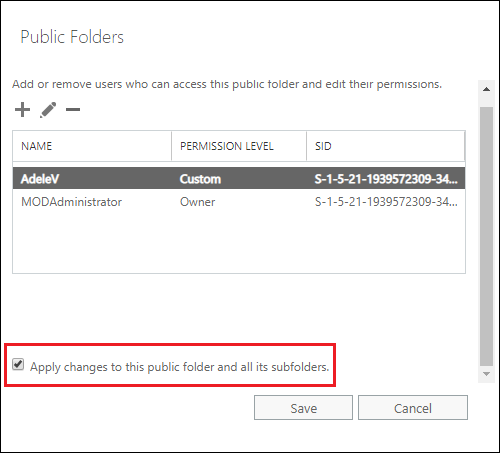The image size is (500, 453).
Task: Click the vertical scrollbar thumb
Action: point(486,236)
